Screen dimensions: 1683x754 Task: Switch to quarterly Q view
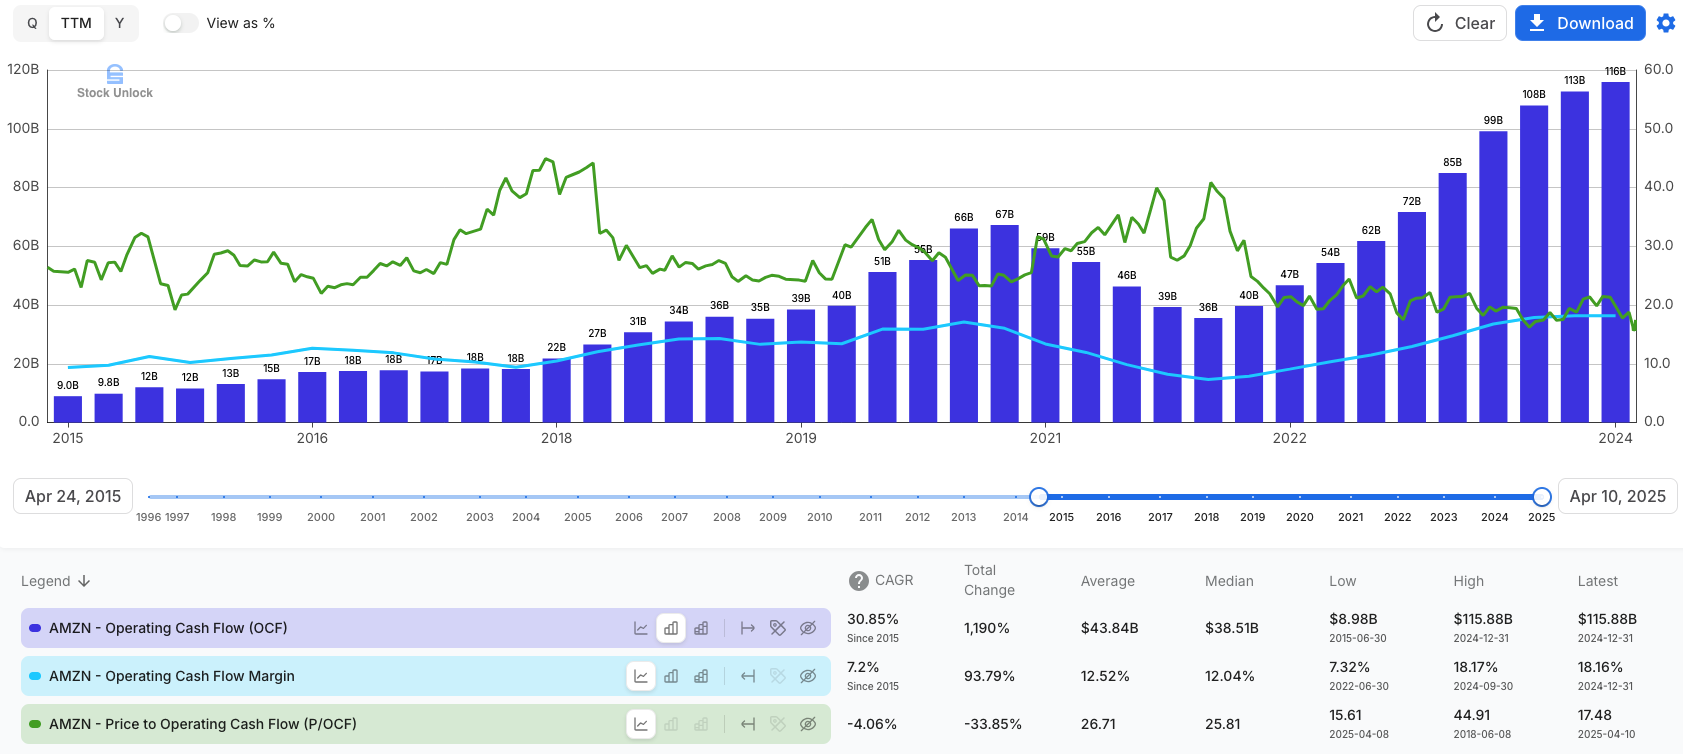click(32, 23)
